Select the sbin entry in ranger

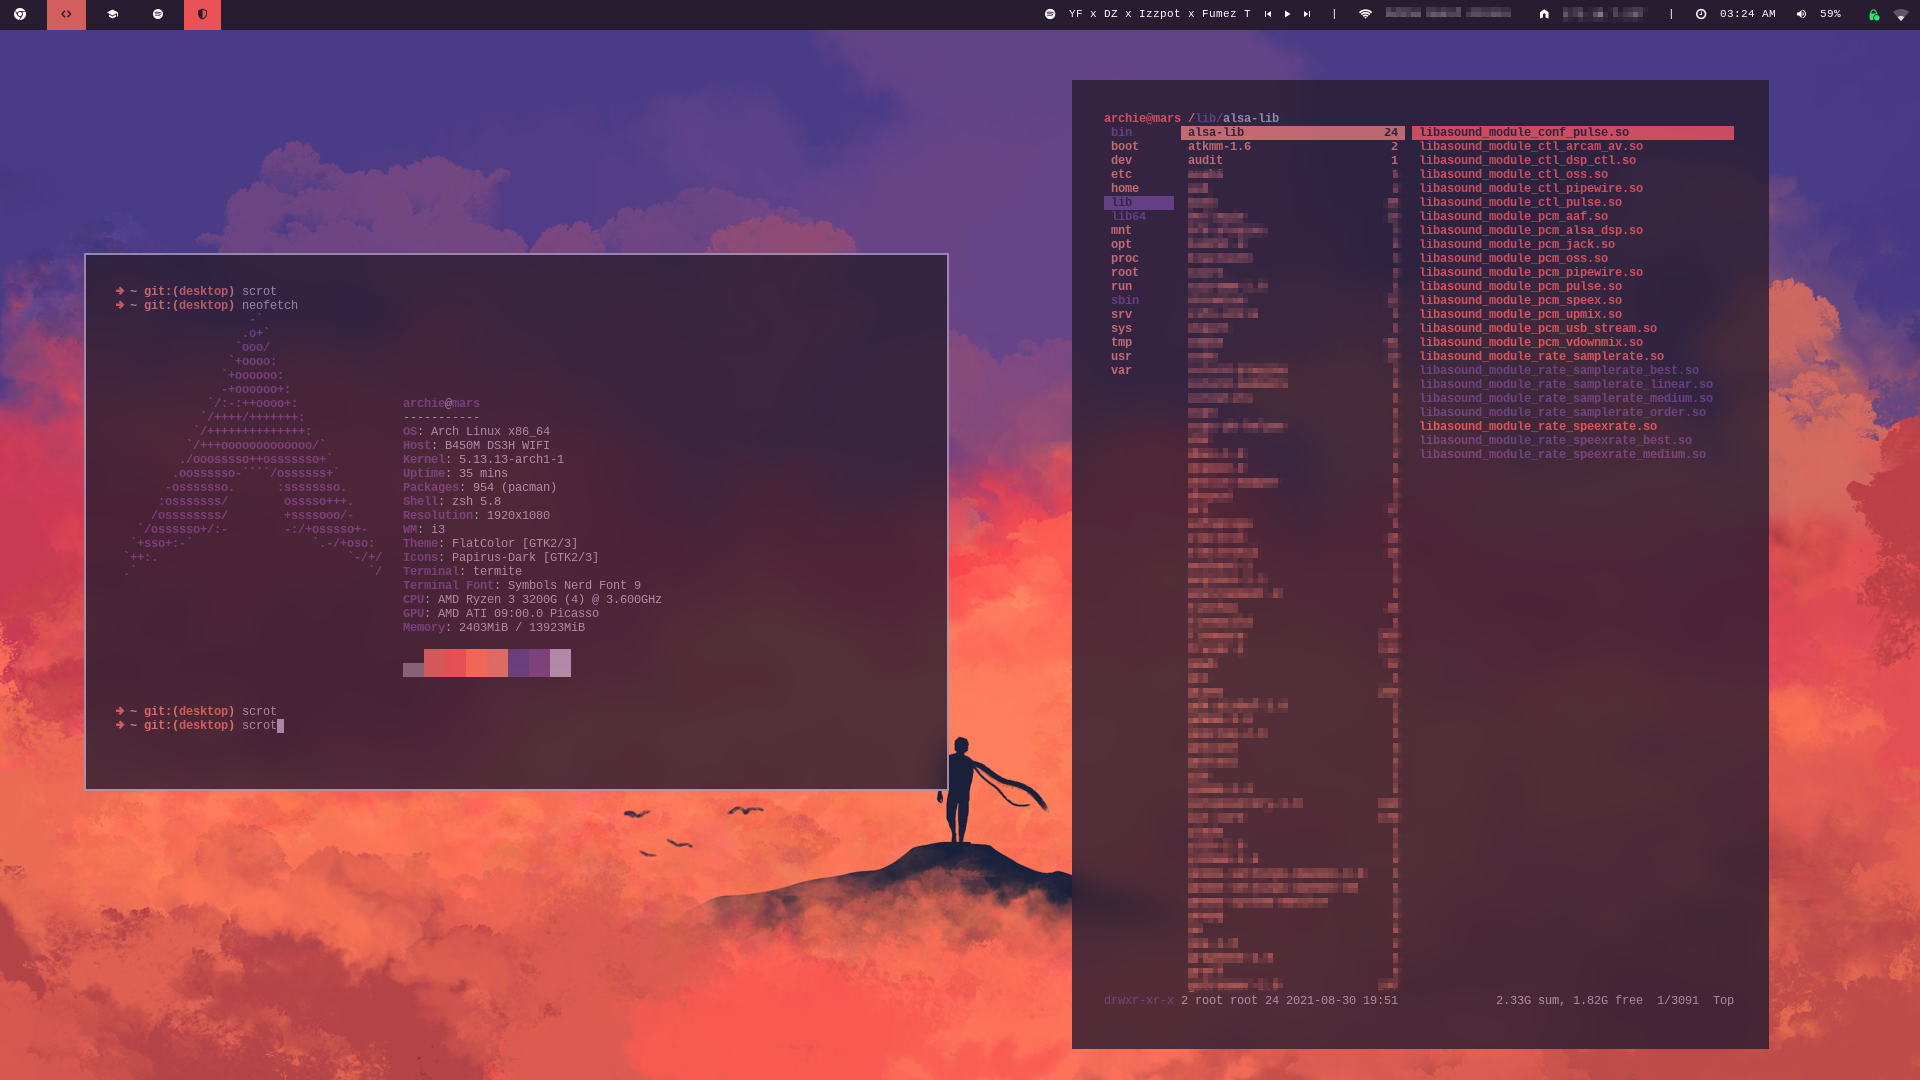1124,300
